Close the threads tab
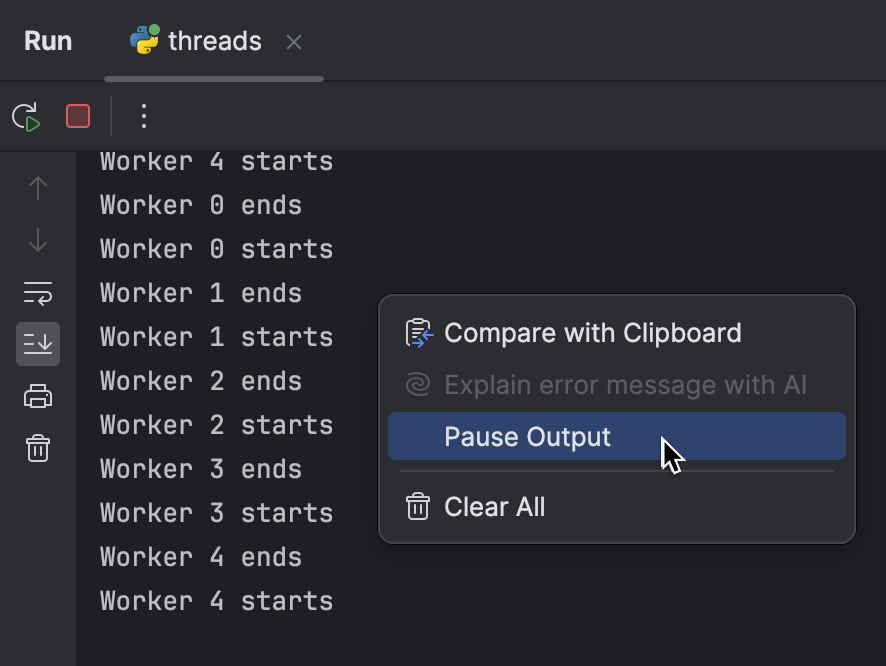Image resolution: width=886 pixels, height=666 pixels. tap(292, 41)
